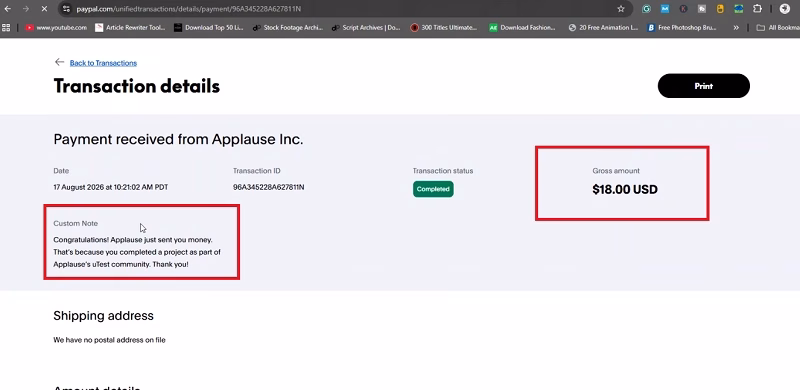This screenshot has width=800, height=390.
Task: Expand hidden bookmarks chevron
Action: coord(736,28)
